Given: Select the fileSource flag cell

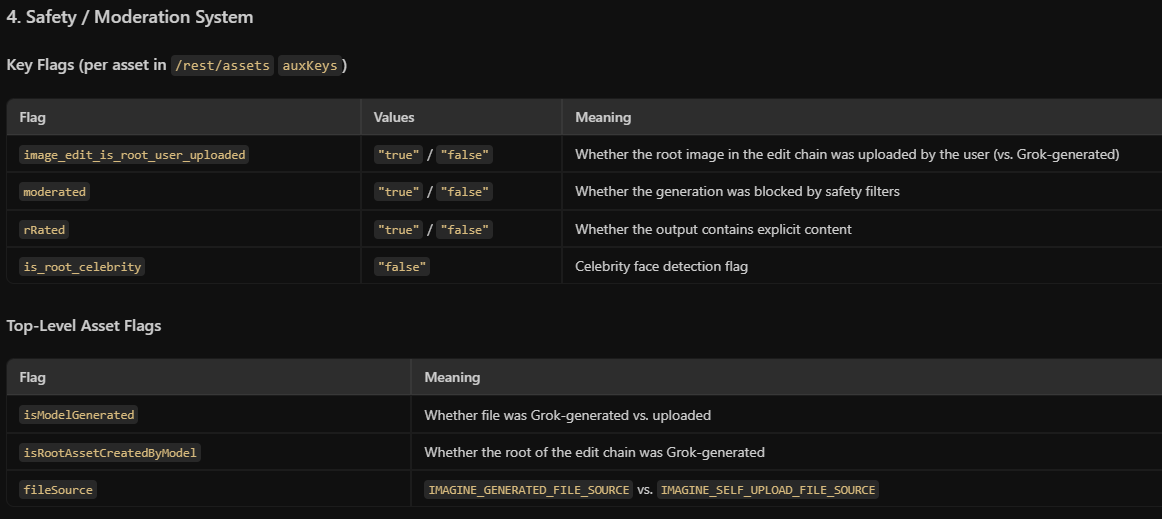Looking at the screenshot, I should [x=58, y=490].
